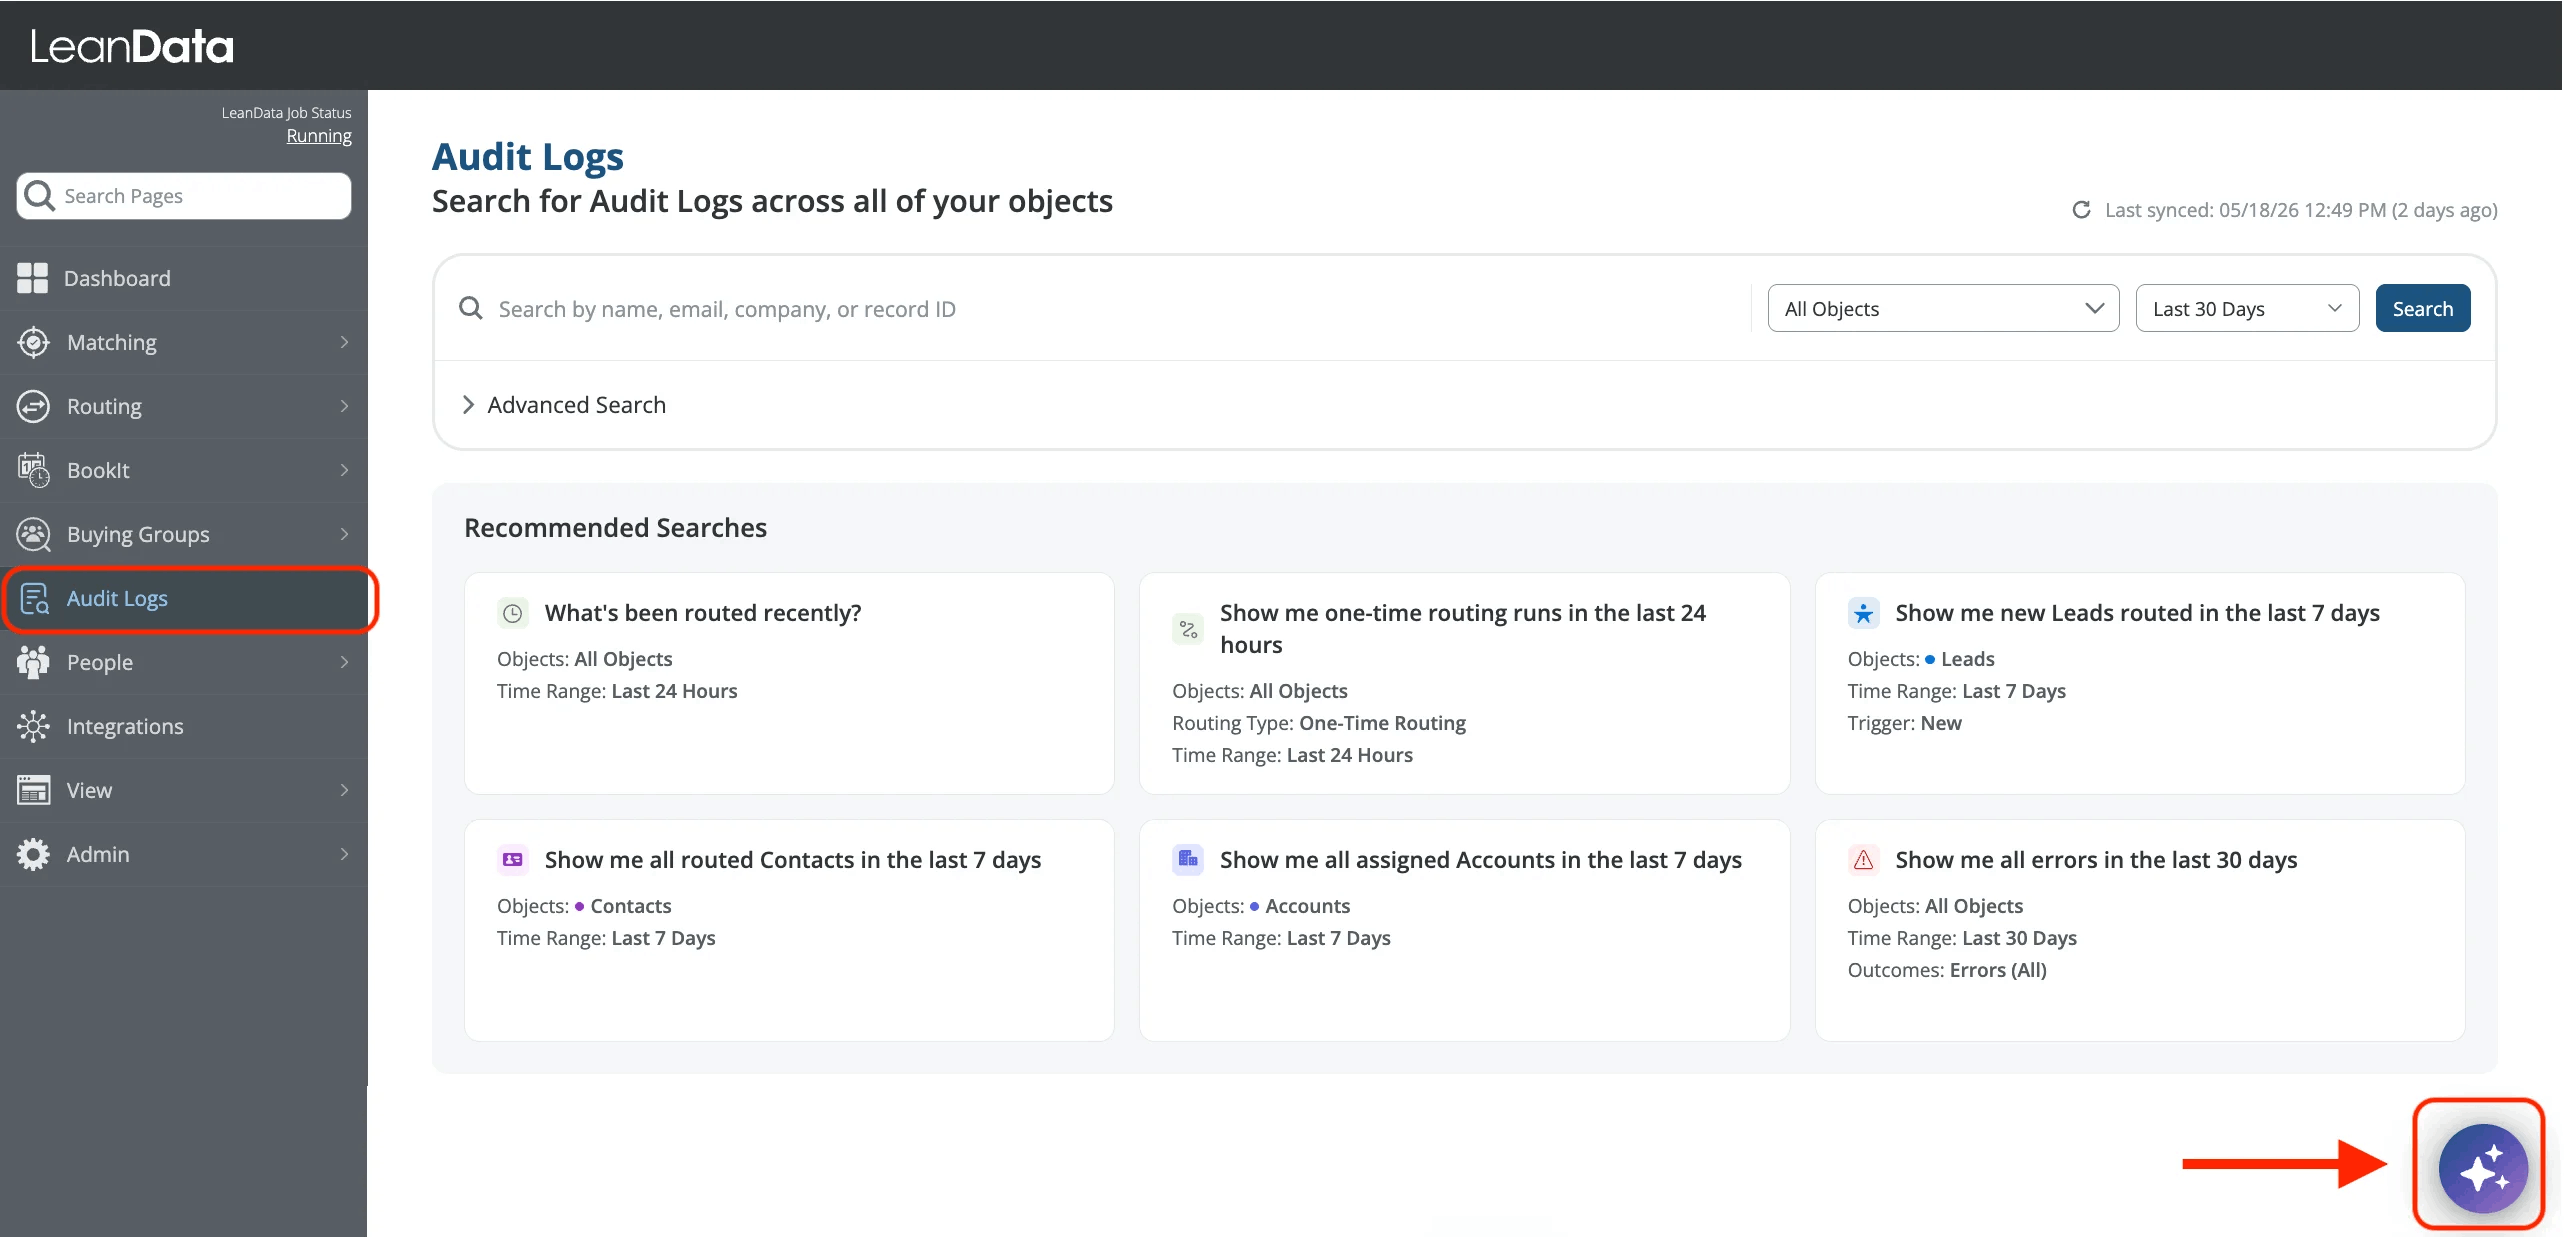The image size is (2564, 1238).
Task: Focus the Search Pages input field
Action: tap(184, 196)
